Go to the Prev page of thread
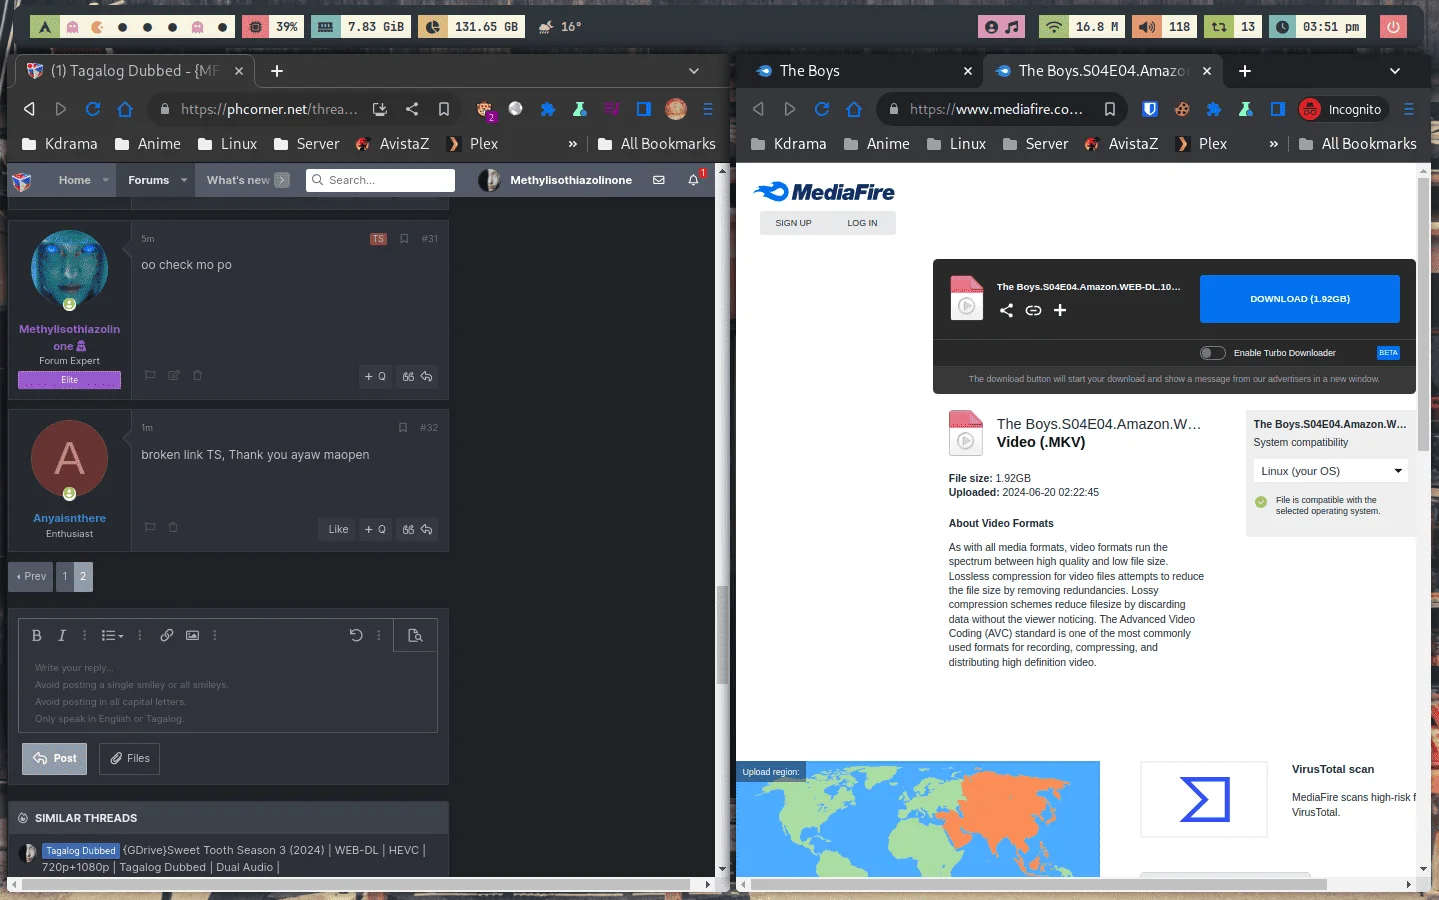The width and height of the screenshot is (1439, 900). click(31, 577)
